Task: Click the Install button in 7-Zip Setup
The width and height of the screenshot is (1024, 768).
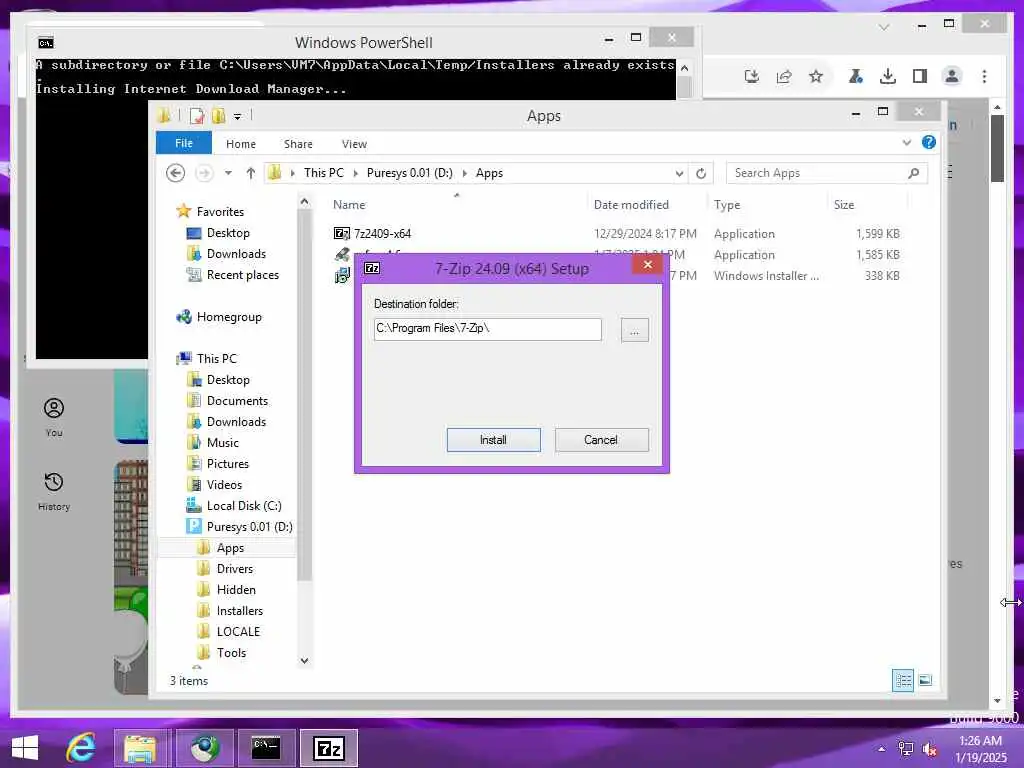Action: tap(493, 440)
